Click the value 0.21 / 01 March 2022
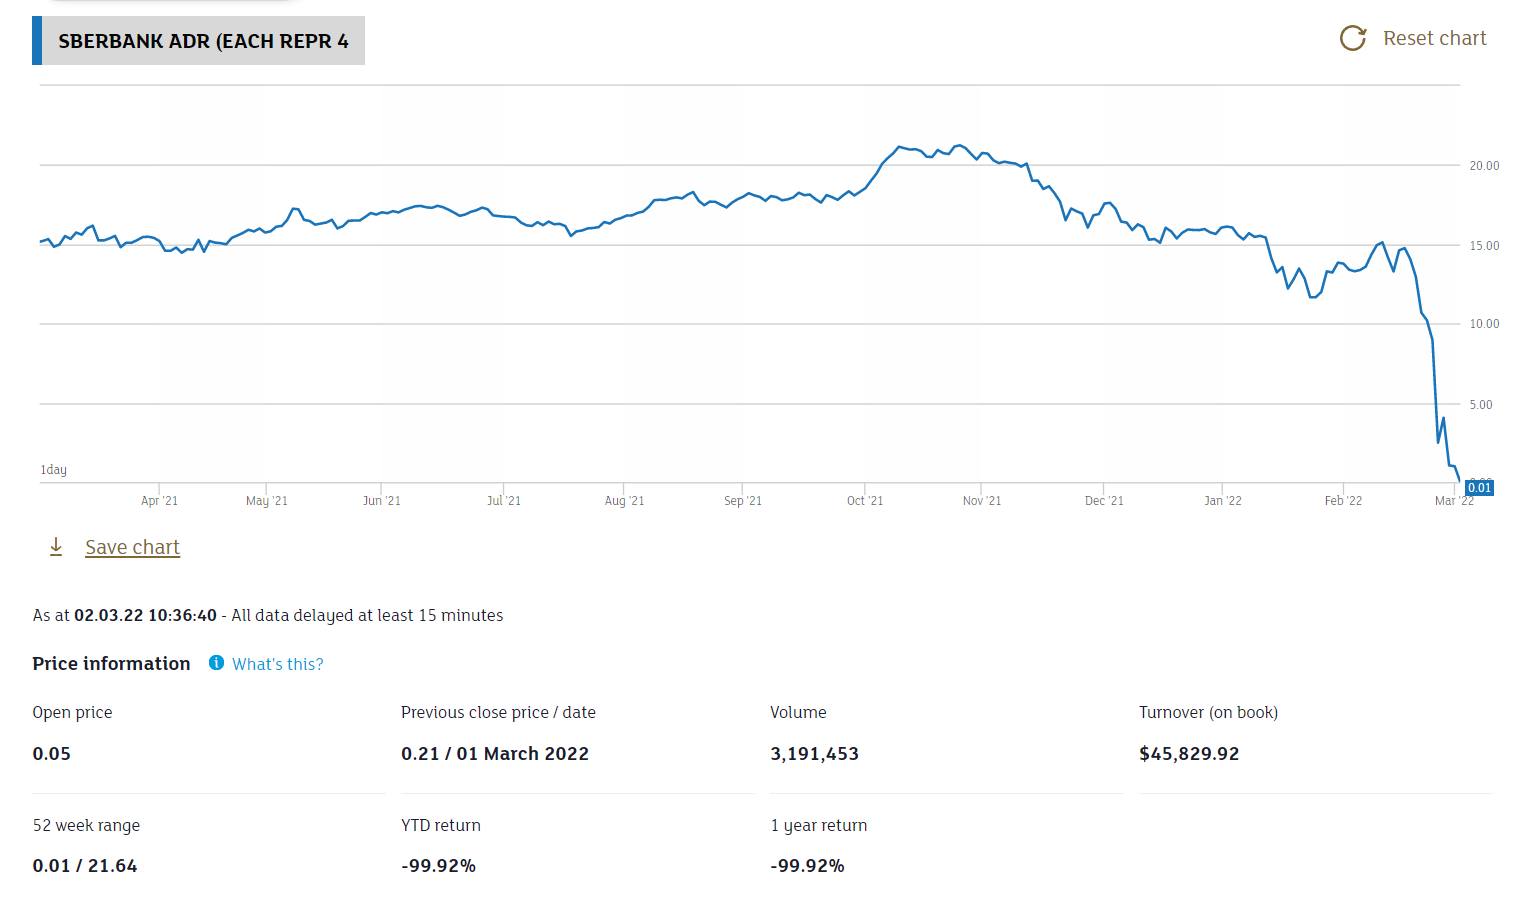The height and width of the screenshot is (898, 1516). click(495, 753)
